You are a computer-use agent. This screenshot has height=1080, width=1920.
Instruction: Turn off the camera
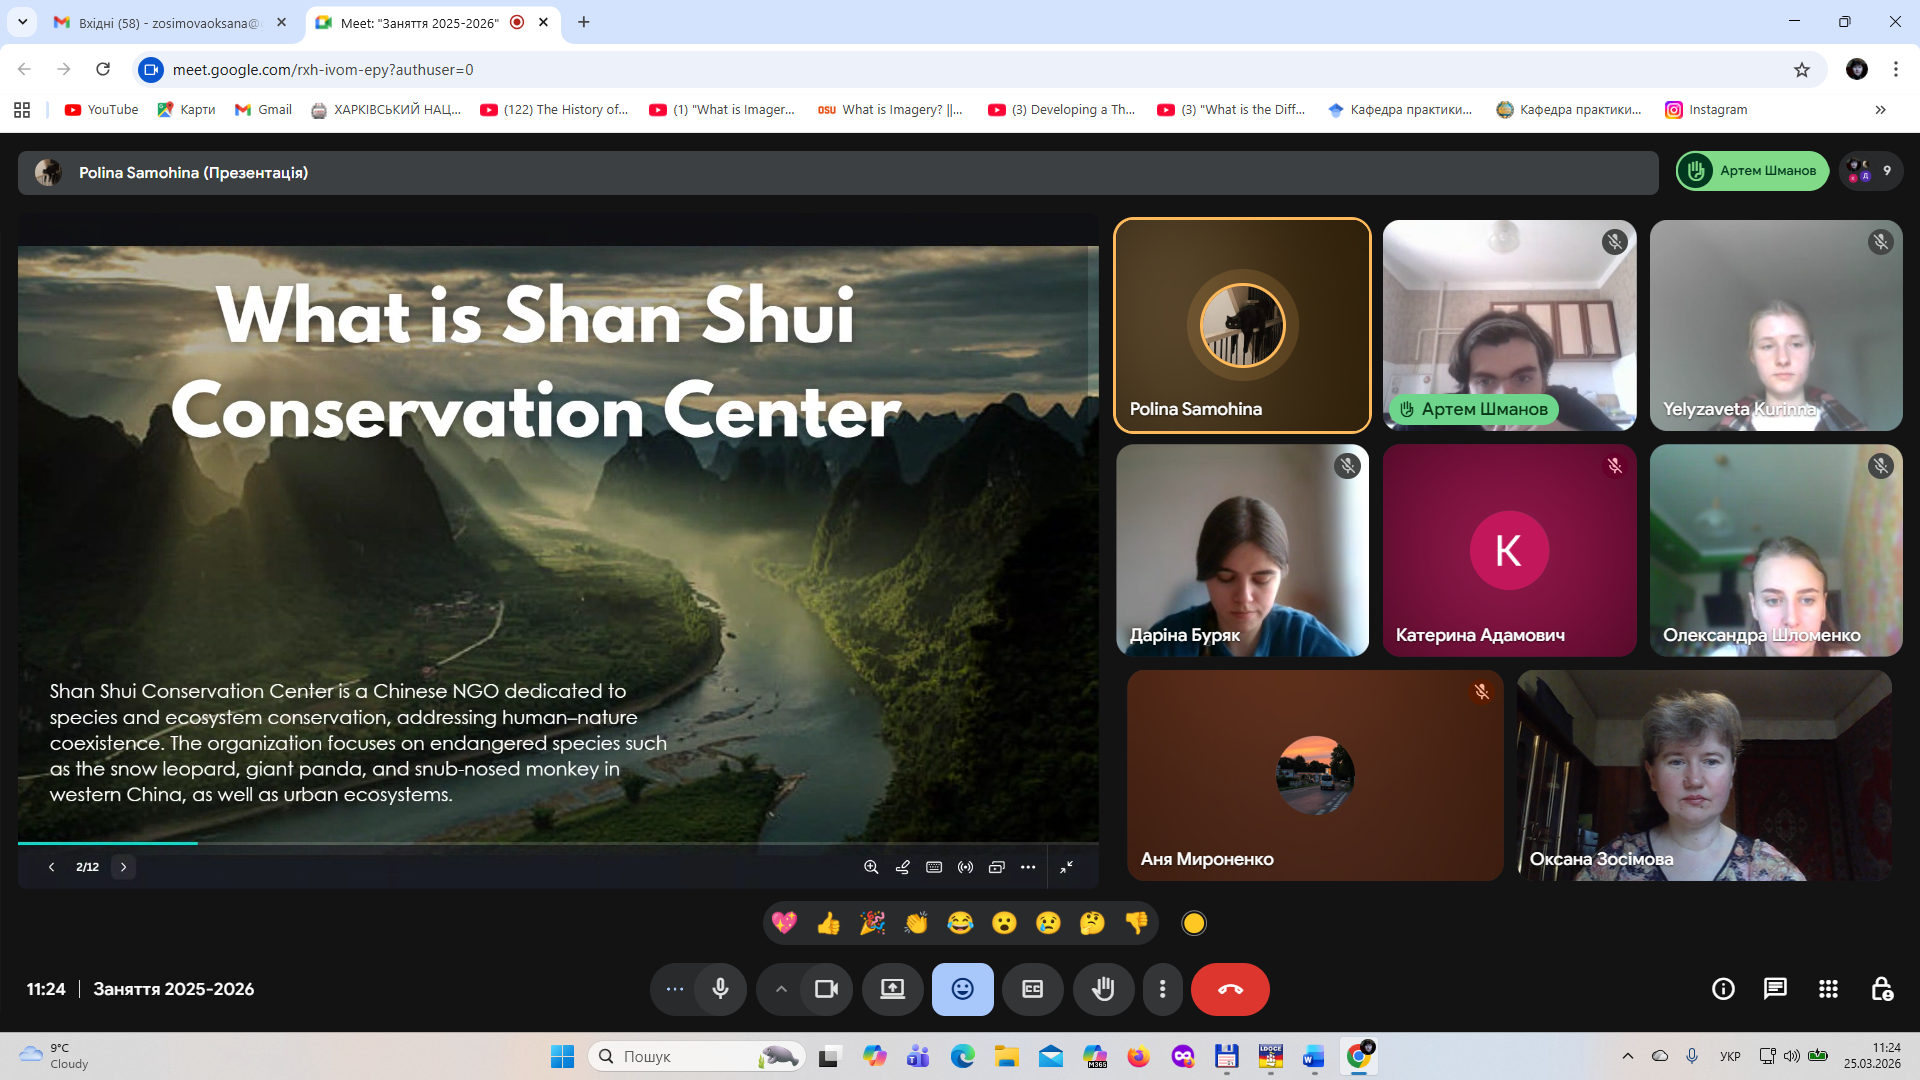[x=826, y=989]
